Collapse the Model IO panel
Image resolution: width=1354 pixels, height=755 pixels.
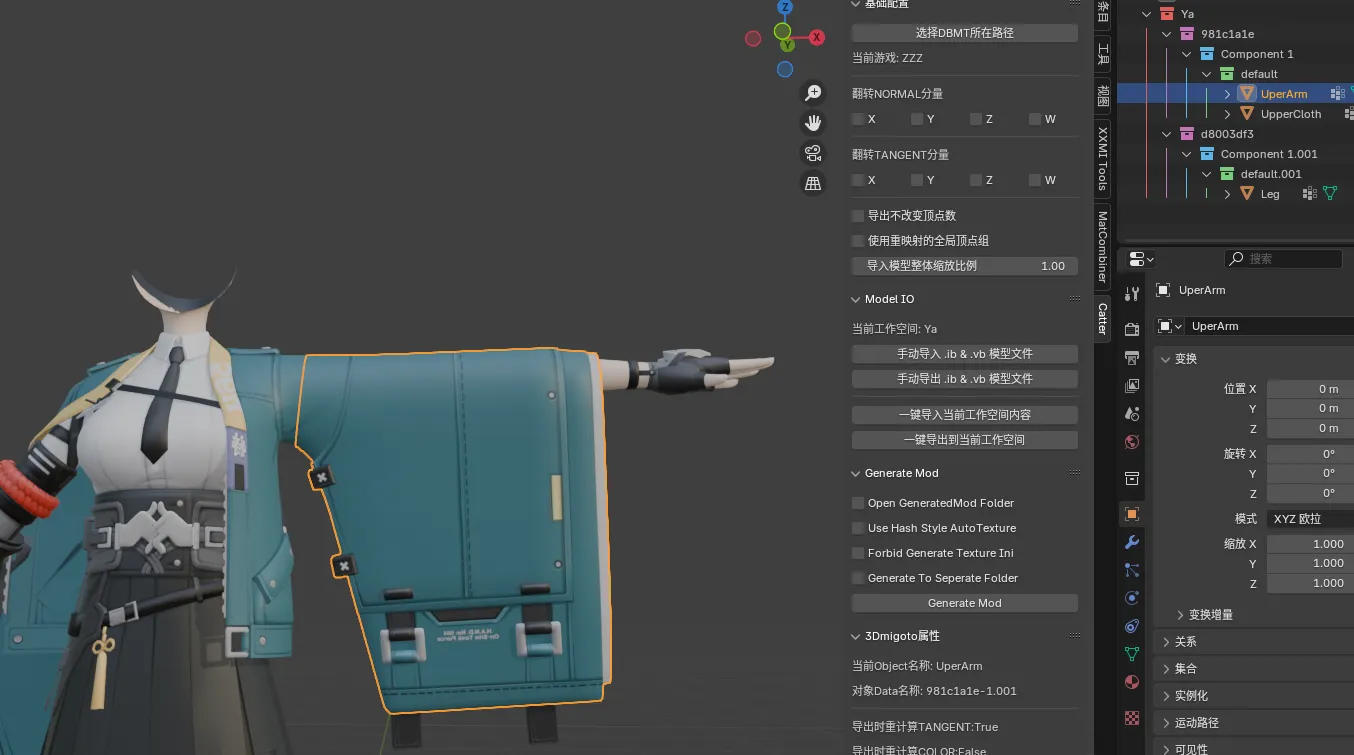(856, 299)
